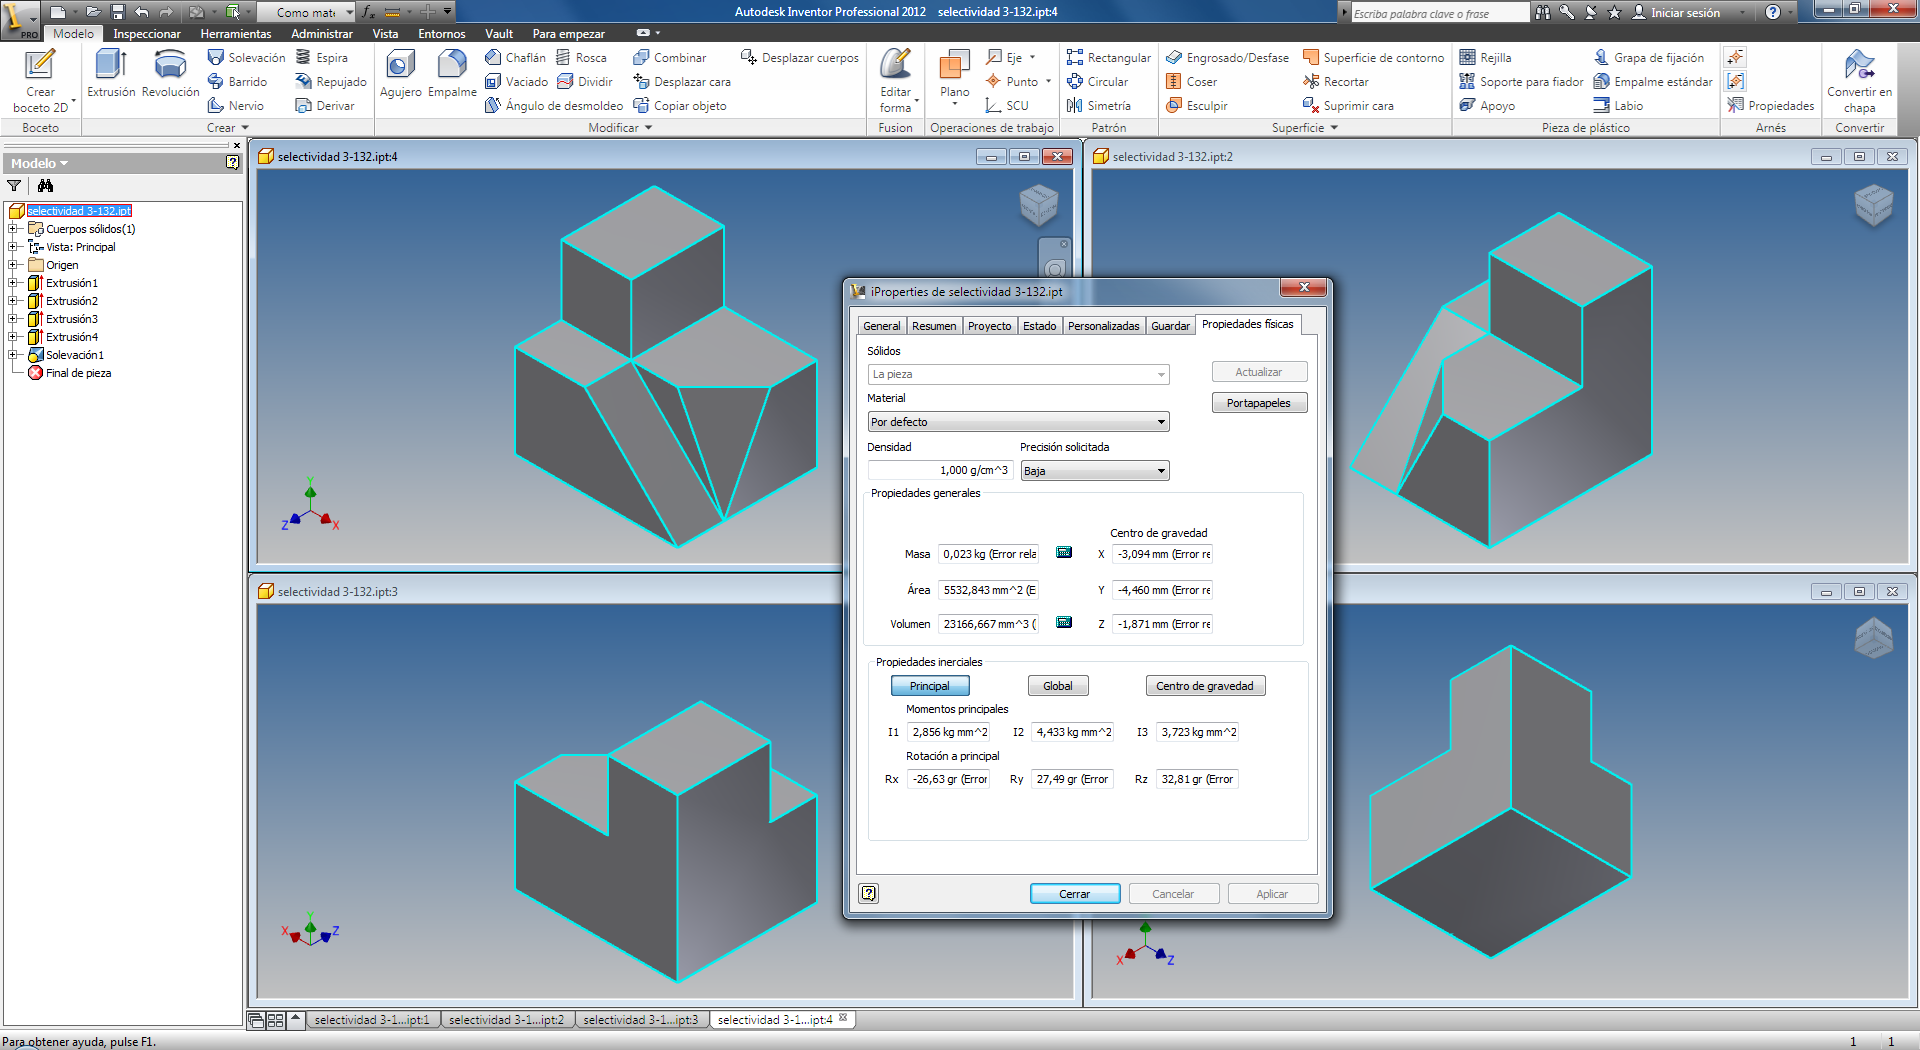
Task: Choose the Solevación tool
Action: coord(246,58)
